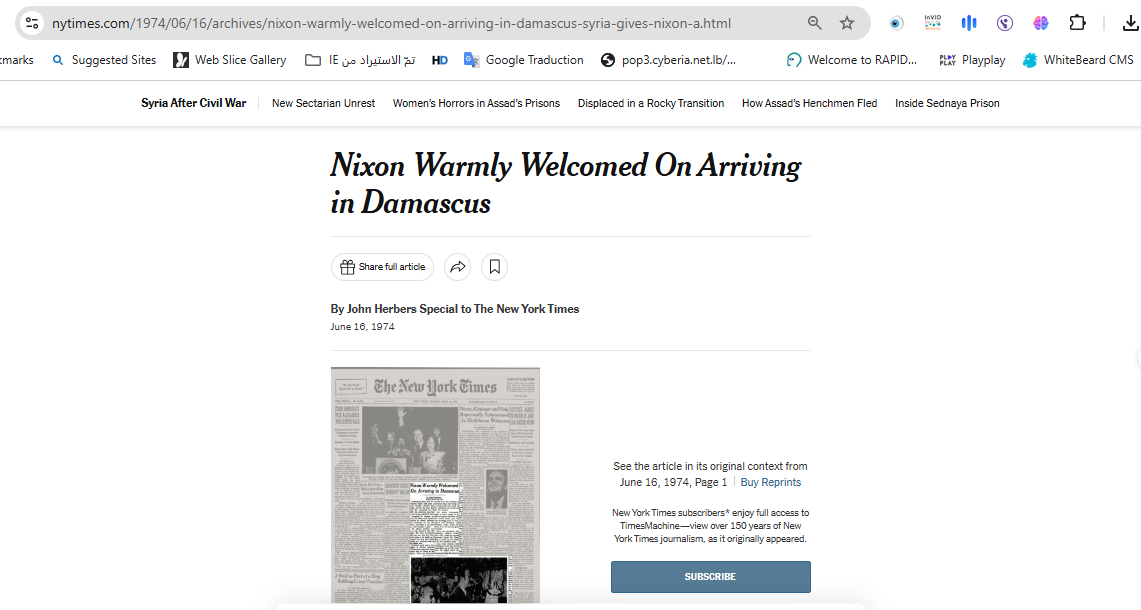1141x610 pixels.
Task: Open the pink brain extension
Action: click(x=1041, y=23)
